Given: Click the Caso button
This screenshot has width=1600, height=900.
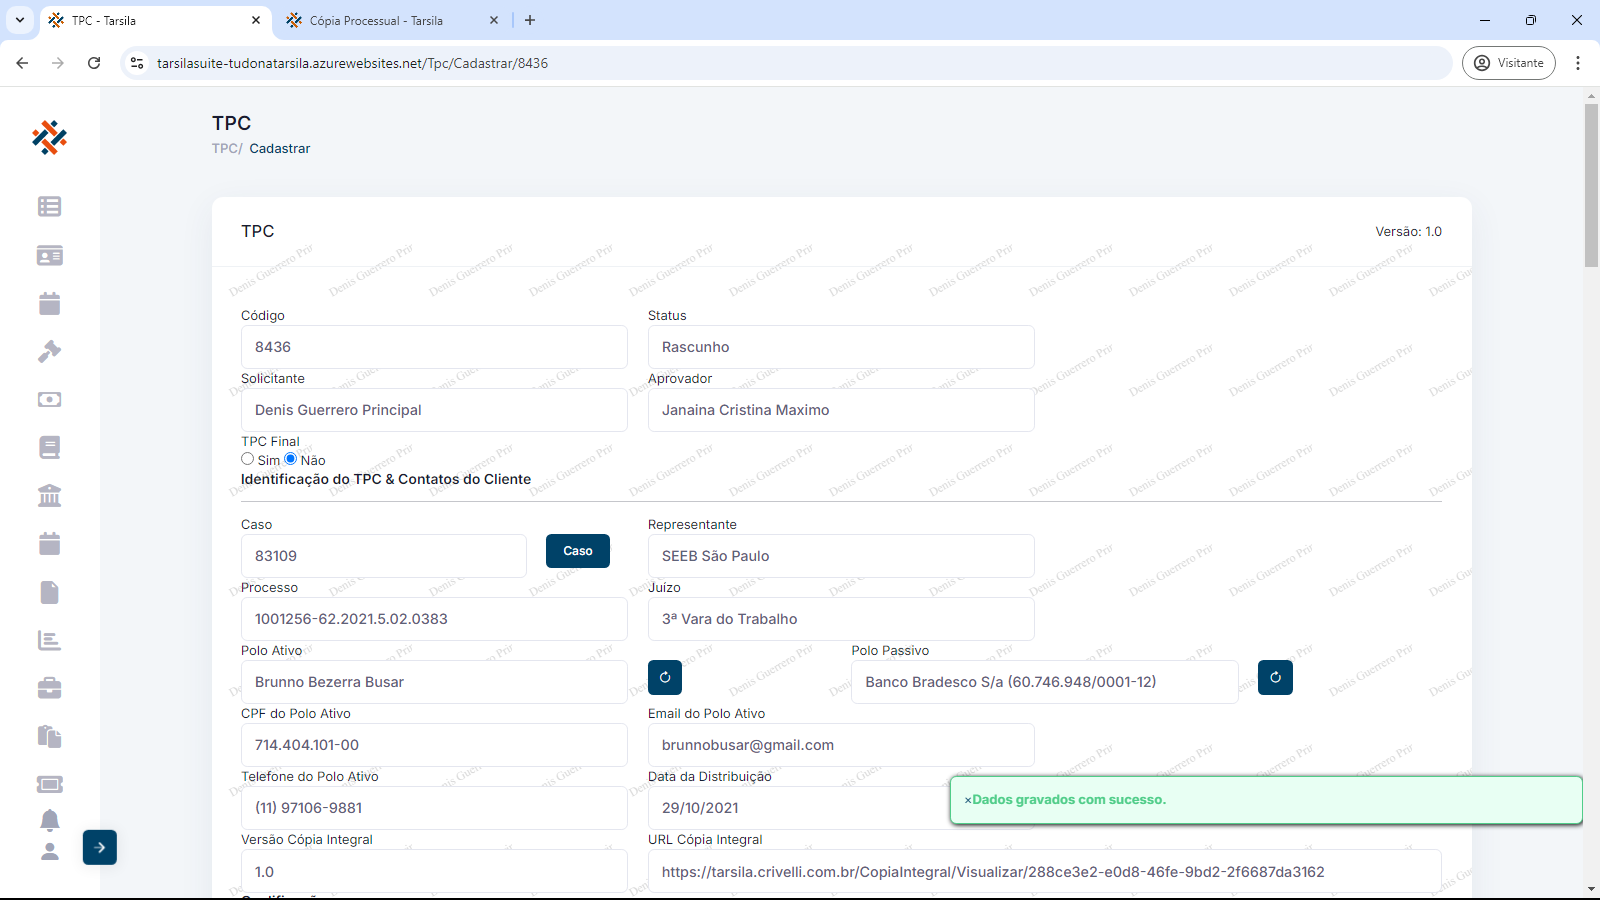Looking at the screenshot, I should coord(577,551).
